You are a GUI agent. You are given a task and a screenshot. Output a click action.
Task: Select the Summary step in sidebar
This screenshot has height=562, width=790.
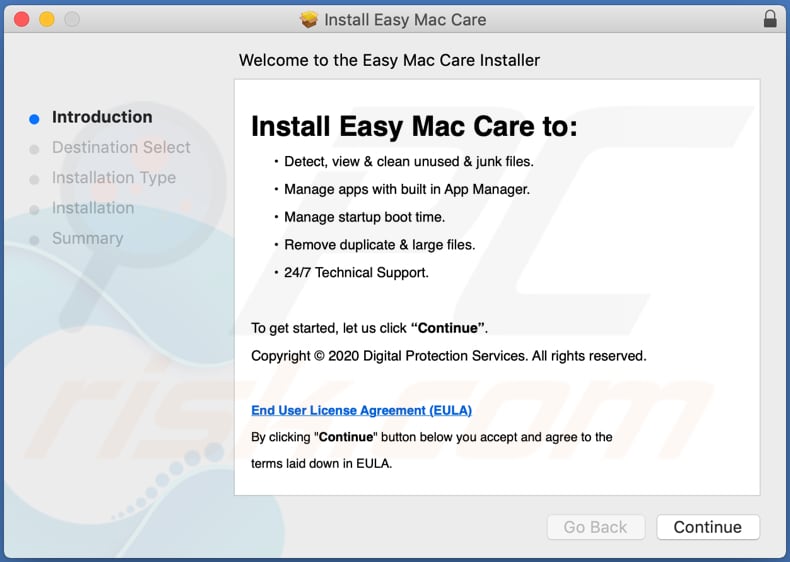pyautogui.click(x=88, y=238)
